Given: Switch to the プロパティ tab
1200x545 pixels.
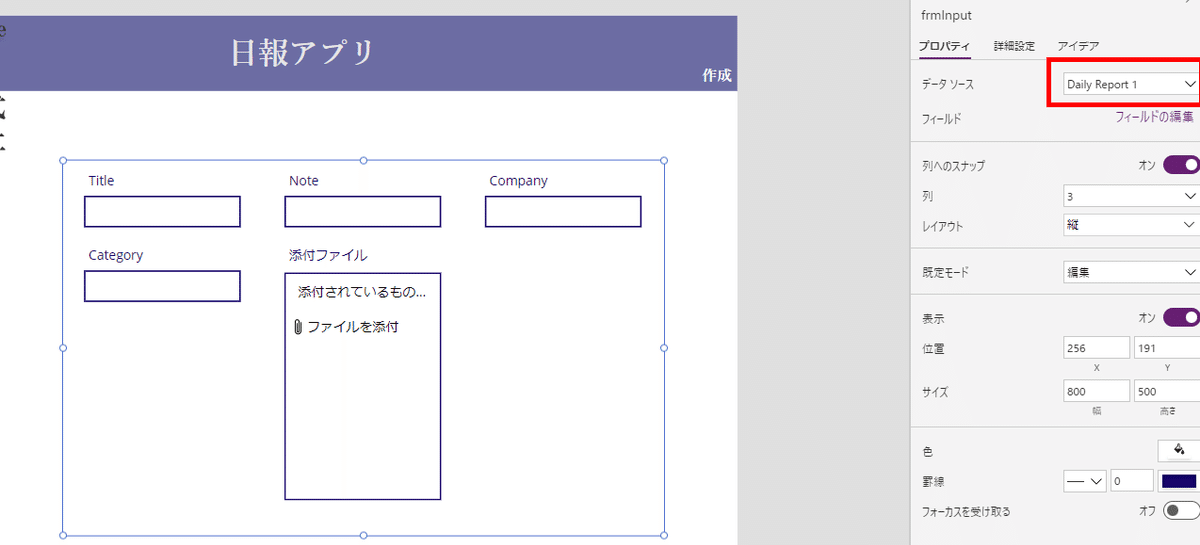Looking at the screenshot, I should click(x=945, y=46).
